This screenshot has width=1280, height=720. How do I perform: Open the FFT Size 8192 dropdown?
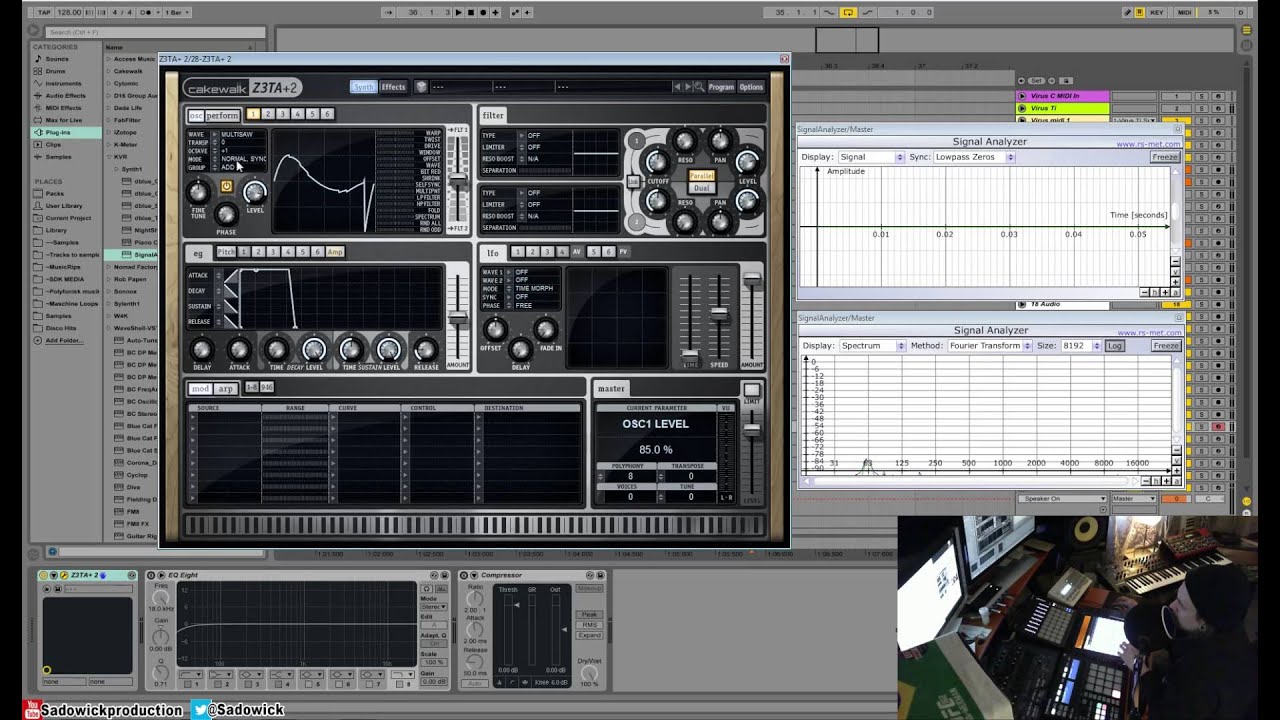tap(1080, 346)
